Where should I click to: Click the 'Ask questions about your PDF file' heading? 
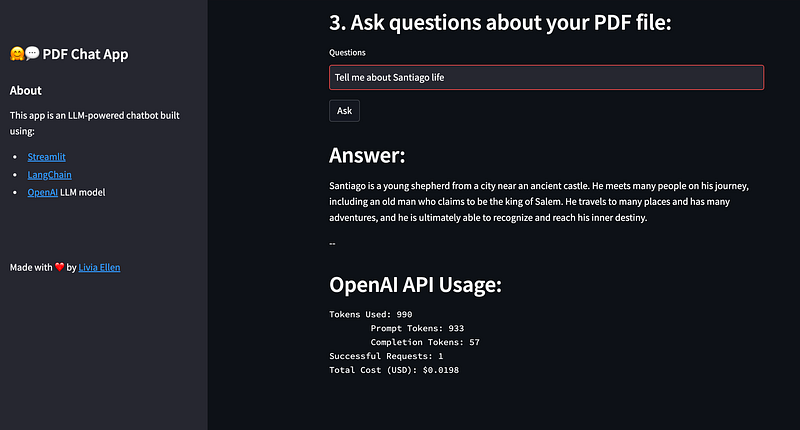pos(500,22)
